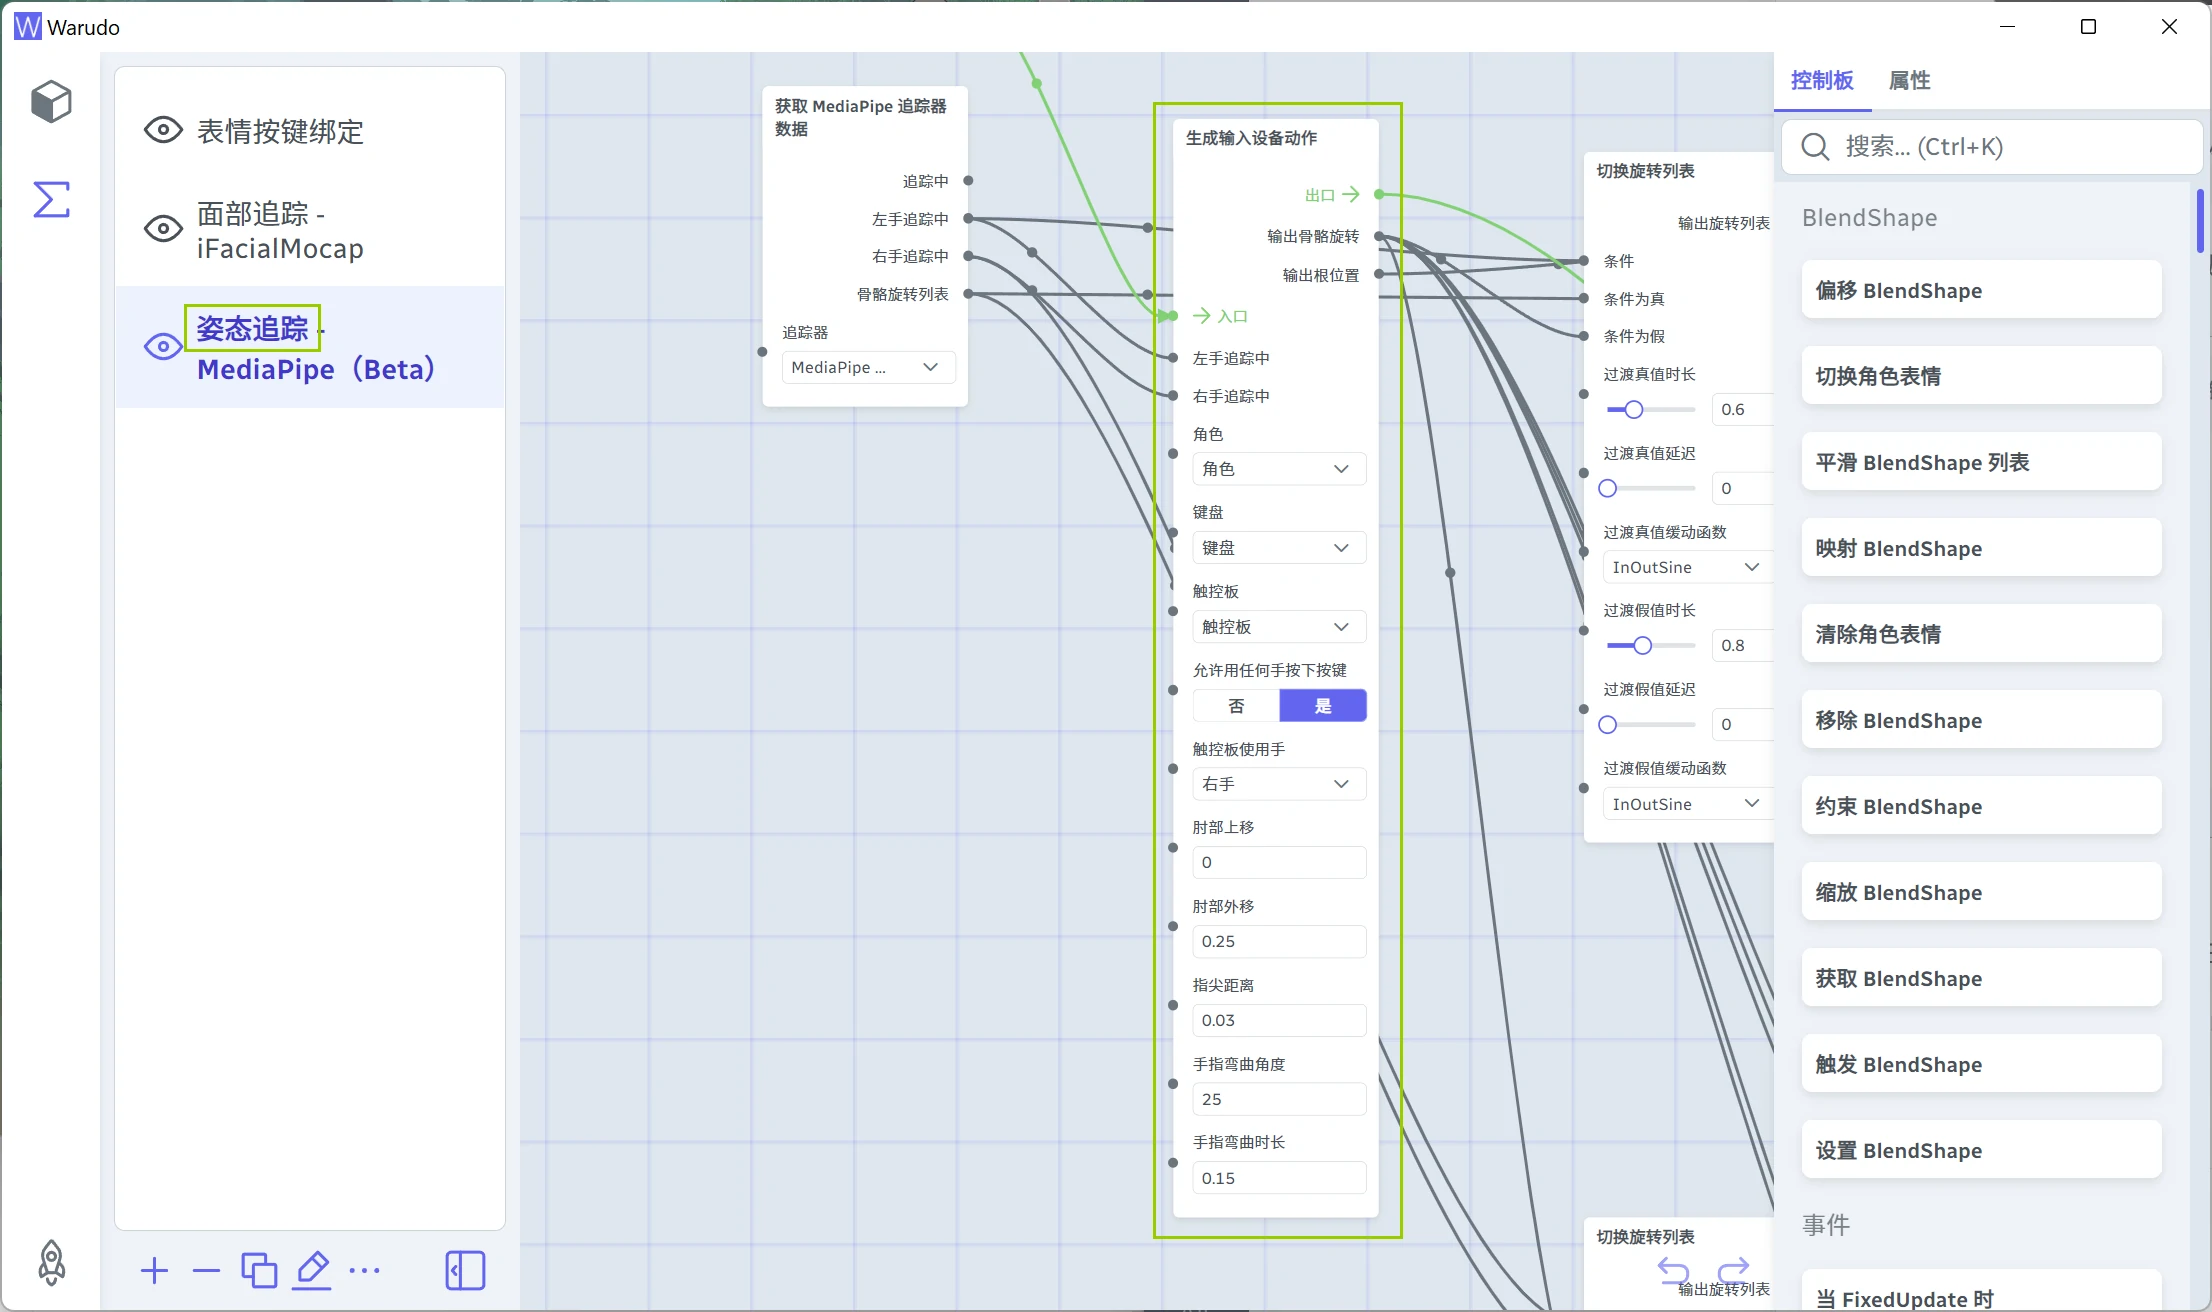Set 允许用任何手按下按键 to 是
Screen dimensions: 2212x1312
(1323, 706)
